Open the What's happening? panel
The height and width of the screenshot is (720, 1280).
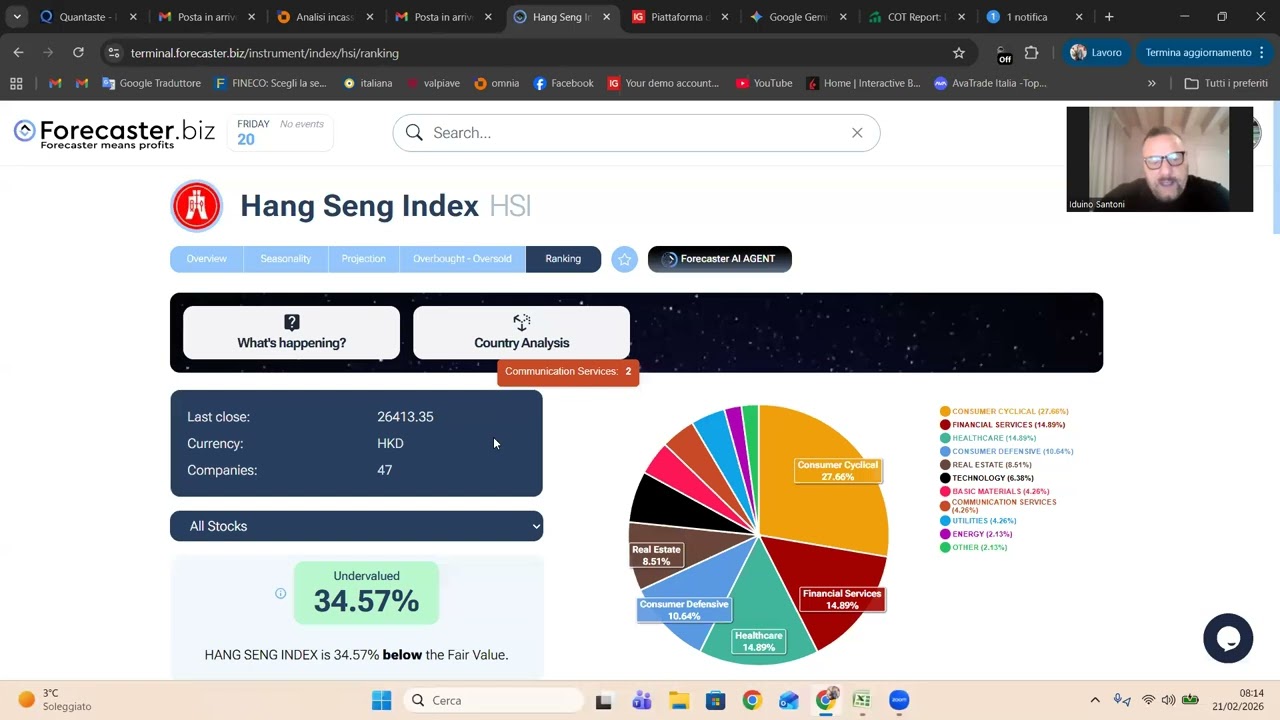pyautogui.click(x=291, y=332)
